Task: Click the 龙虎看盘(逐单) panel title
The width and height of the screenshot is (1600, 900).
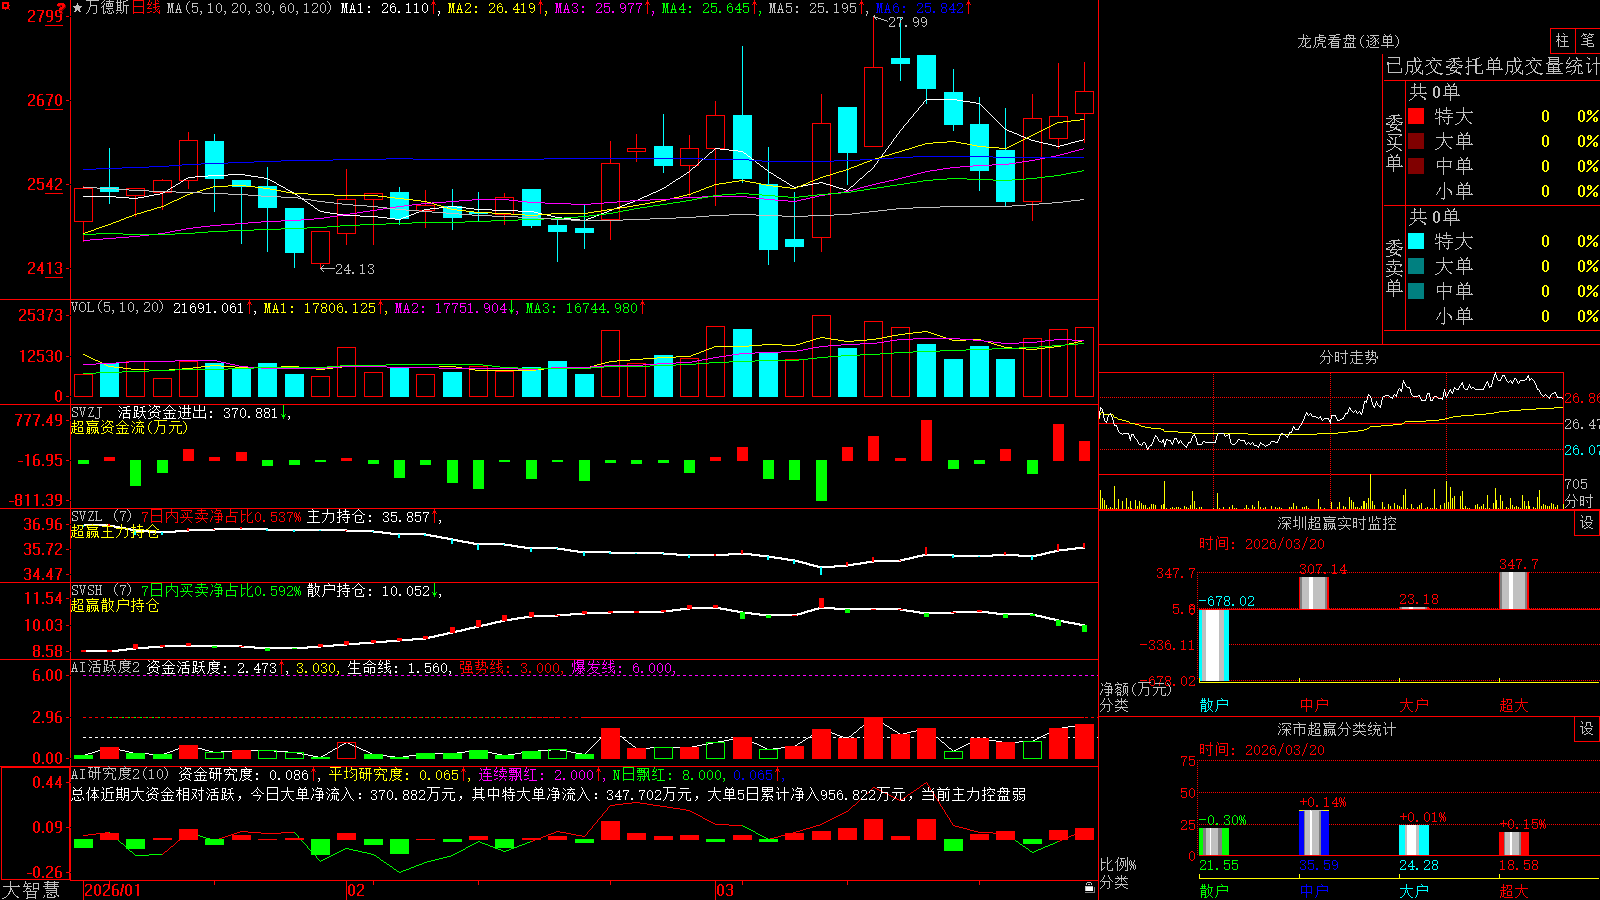Action: pos(1348,41)
